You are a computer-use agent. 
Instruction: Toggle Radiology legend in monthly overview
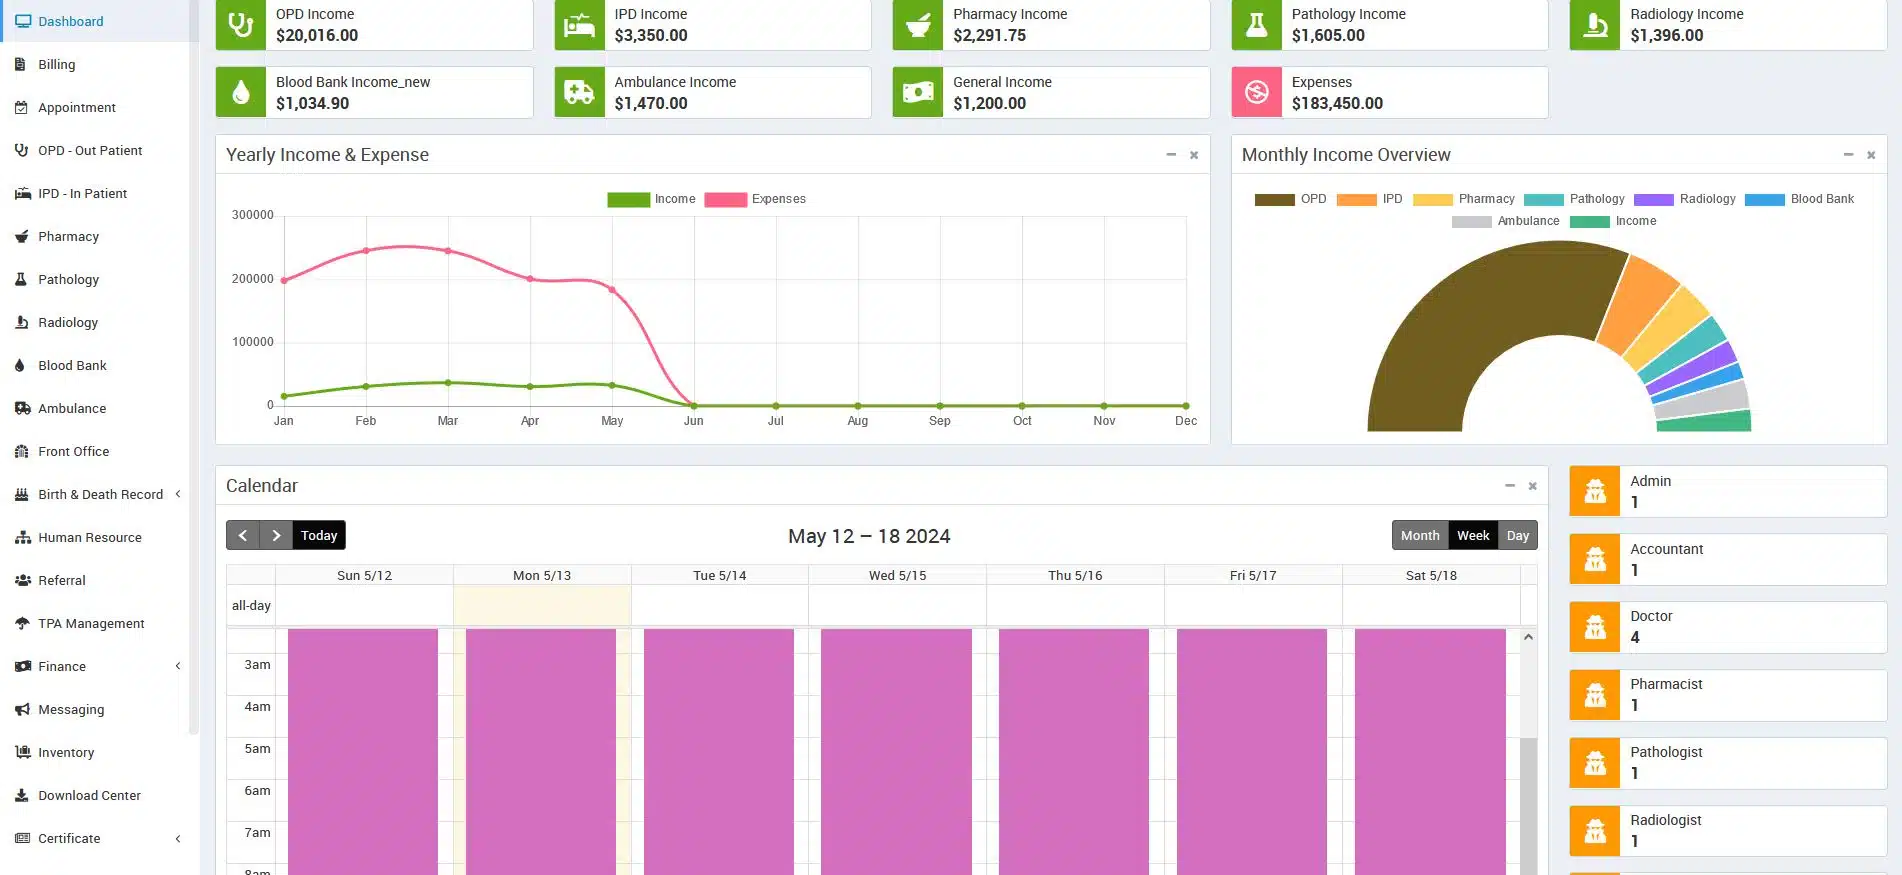pyautogui.click(x=1685, y=199)
